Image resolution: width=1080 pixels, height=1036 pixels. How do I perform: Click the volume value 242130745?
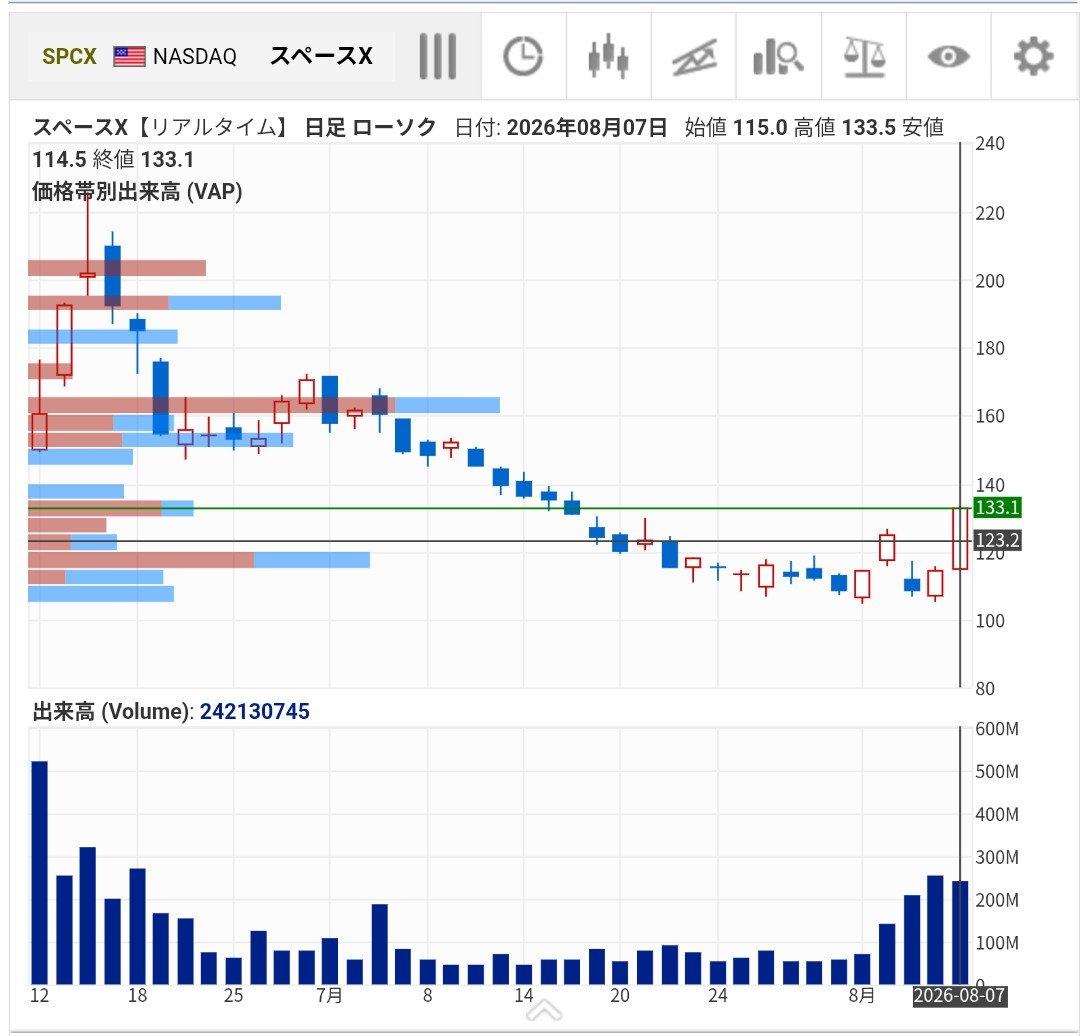[x=255, y=711]
